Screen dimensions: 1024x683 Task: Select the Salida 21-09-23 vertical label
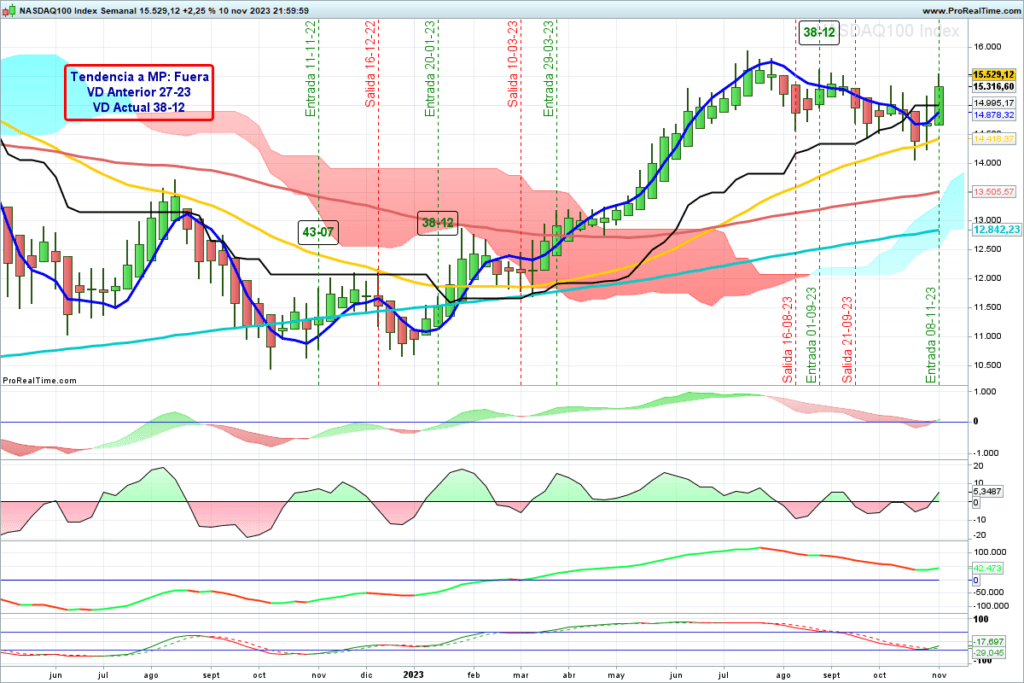[847, 340]
